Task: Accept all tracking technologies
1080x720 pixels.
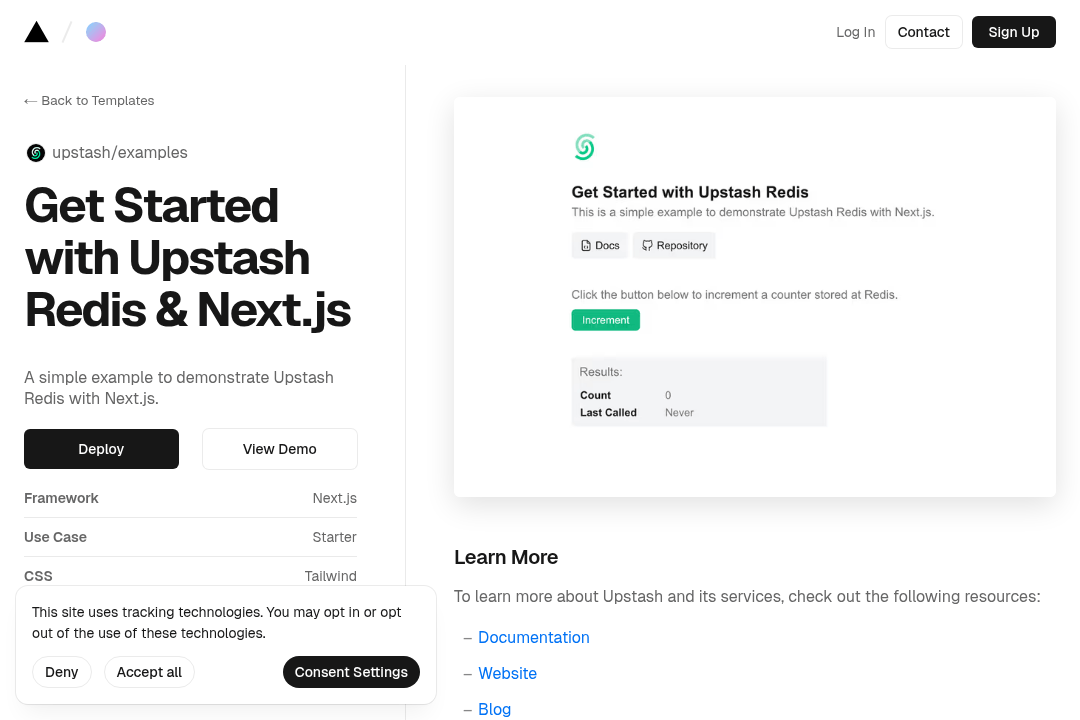Action: click(149, 672)
